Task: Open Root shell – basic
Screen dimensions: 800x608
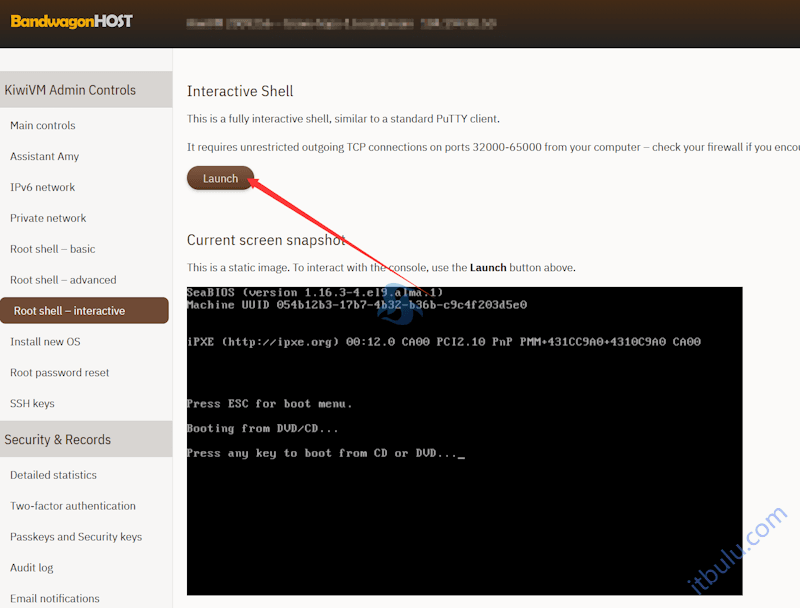Action: (52, 250)
